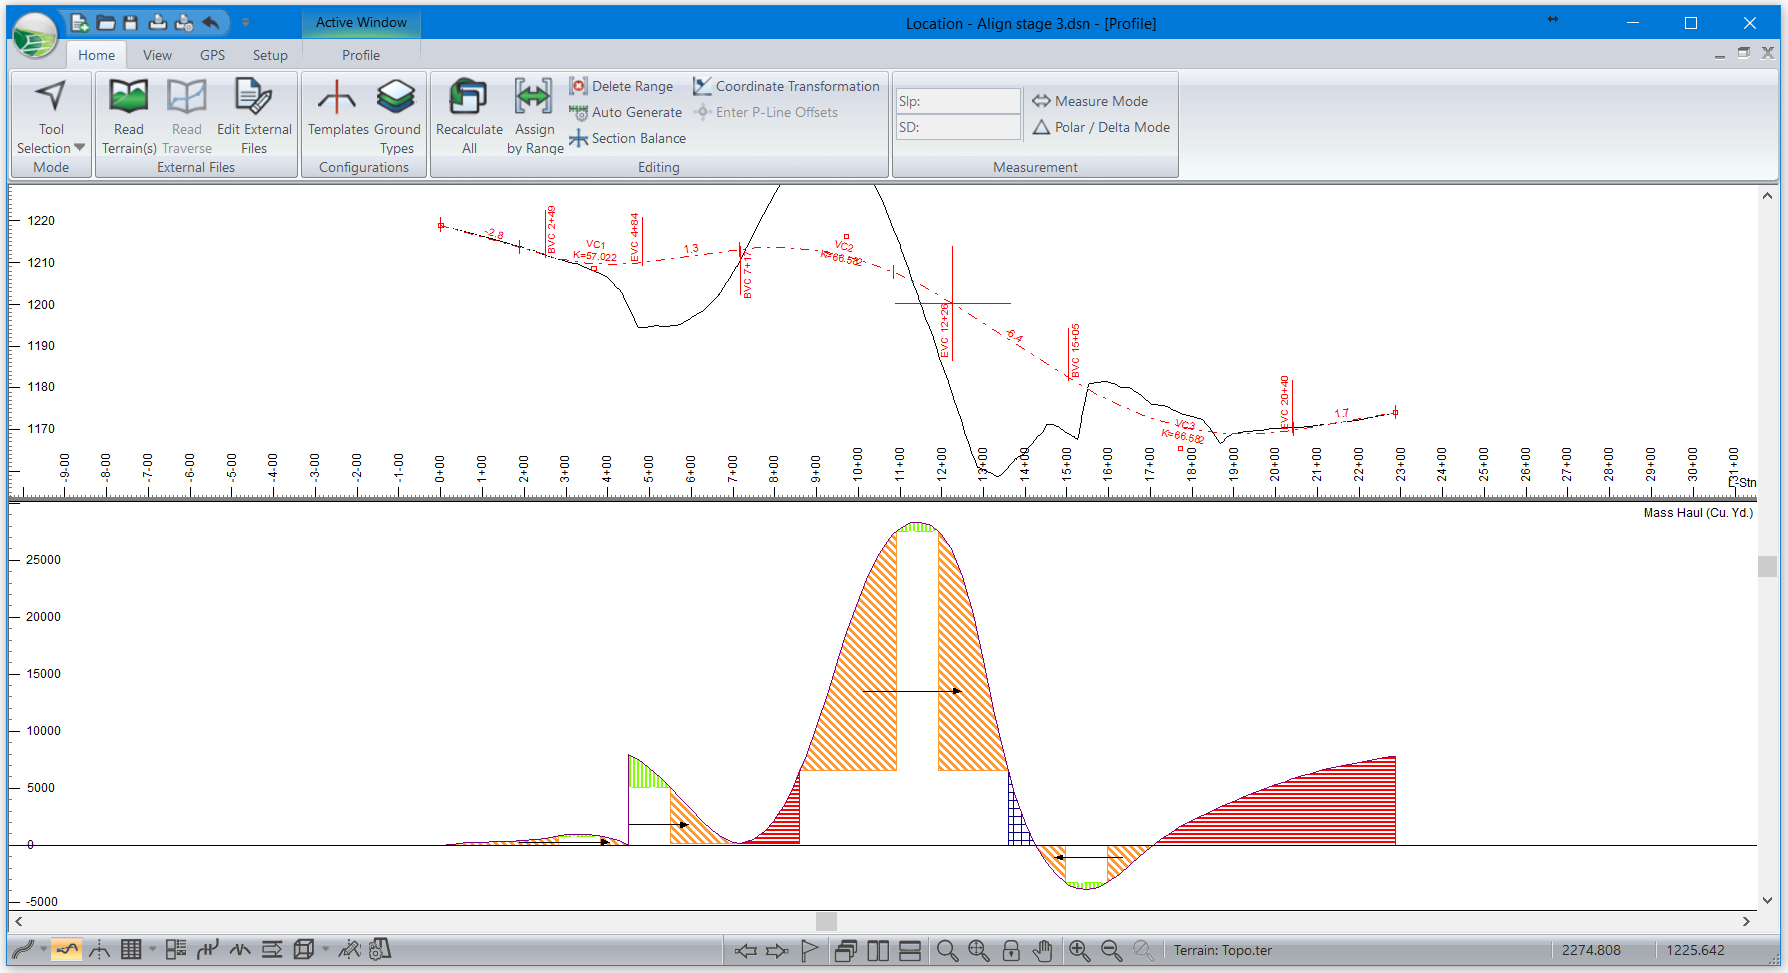Select the pan hand tool in status bar
The image size is (1788, 973).
point(1042,950)
